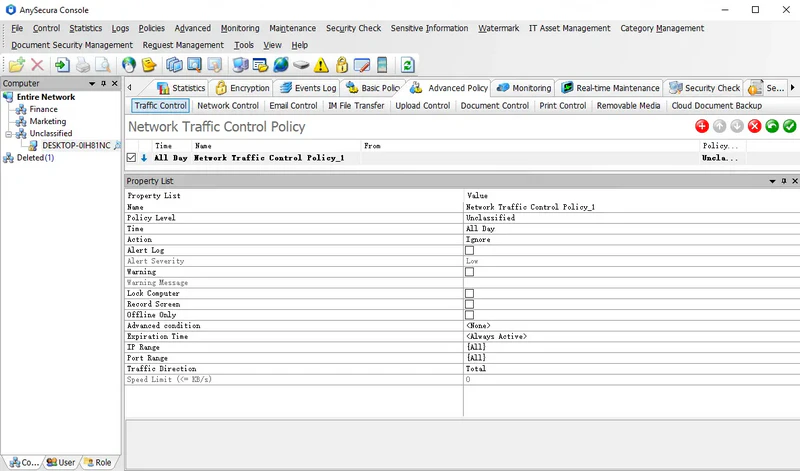Open the Traffic Direction value Total field

click(x=632, y=368)
